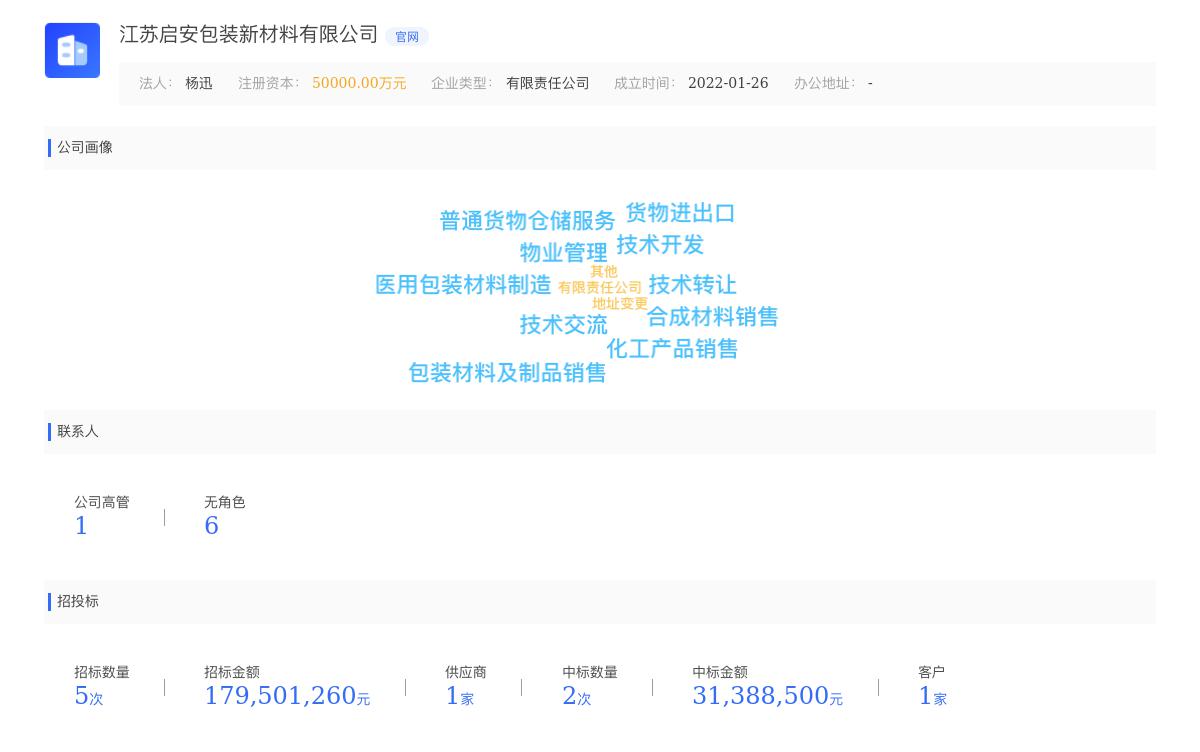Open 中标金额 value 31,388,500元
Viewport: 1200px width, 752px height.
(767, 696)
